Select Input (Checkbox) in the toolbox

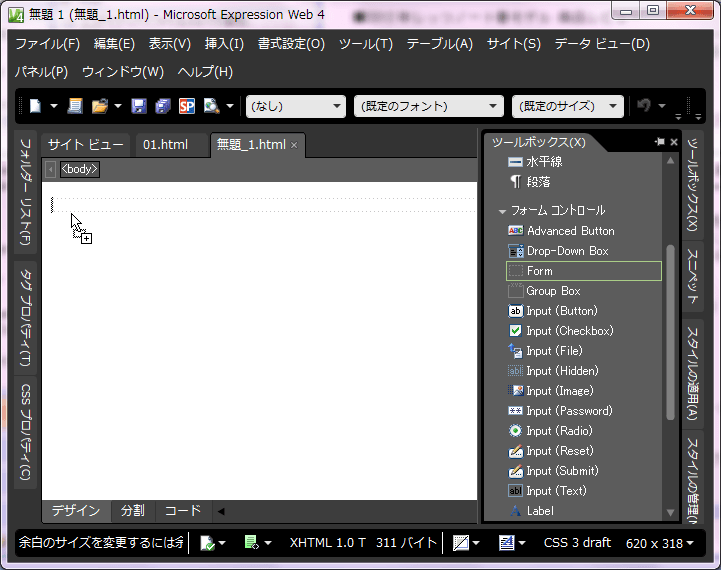[584, 331]
